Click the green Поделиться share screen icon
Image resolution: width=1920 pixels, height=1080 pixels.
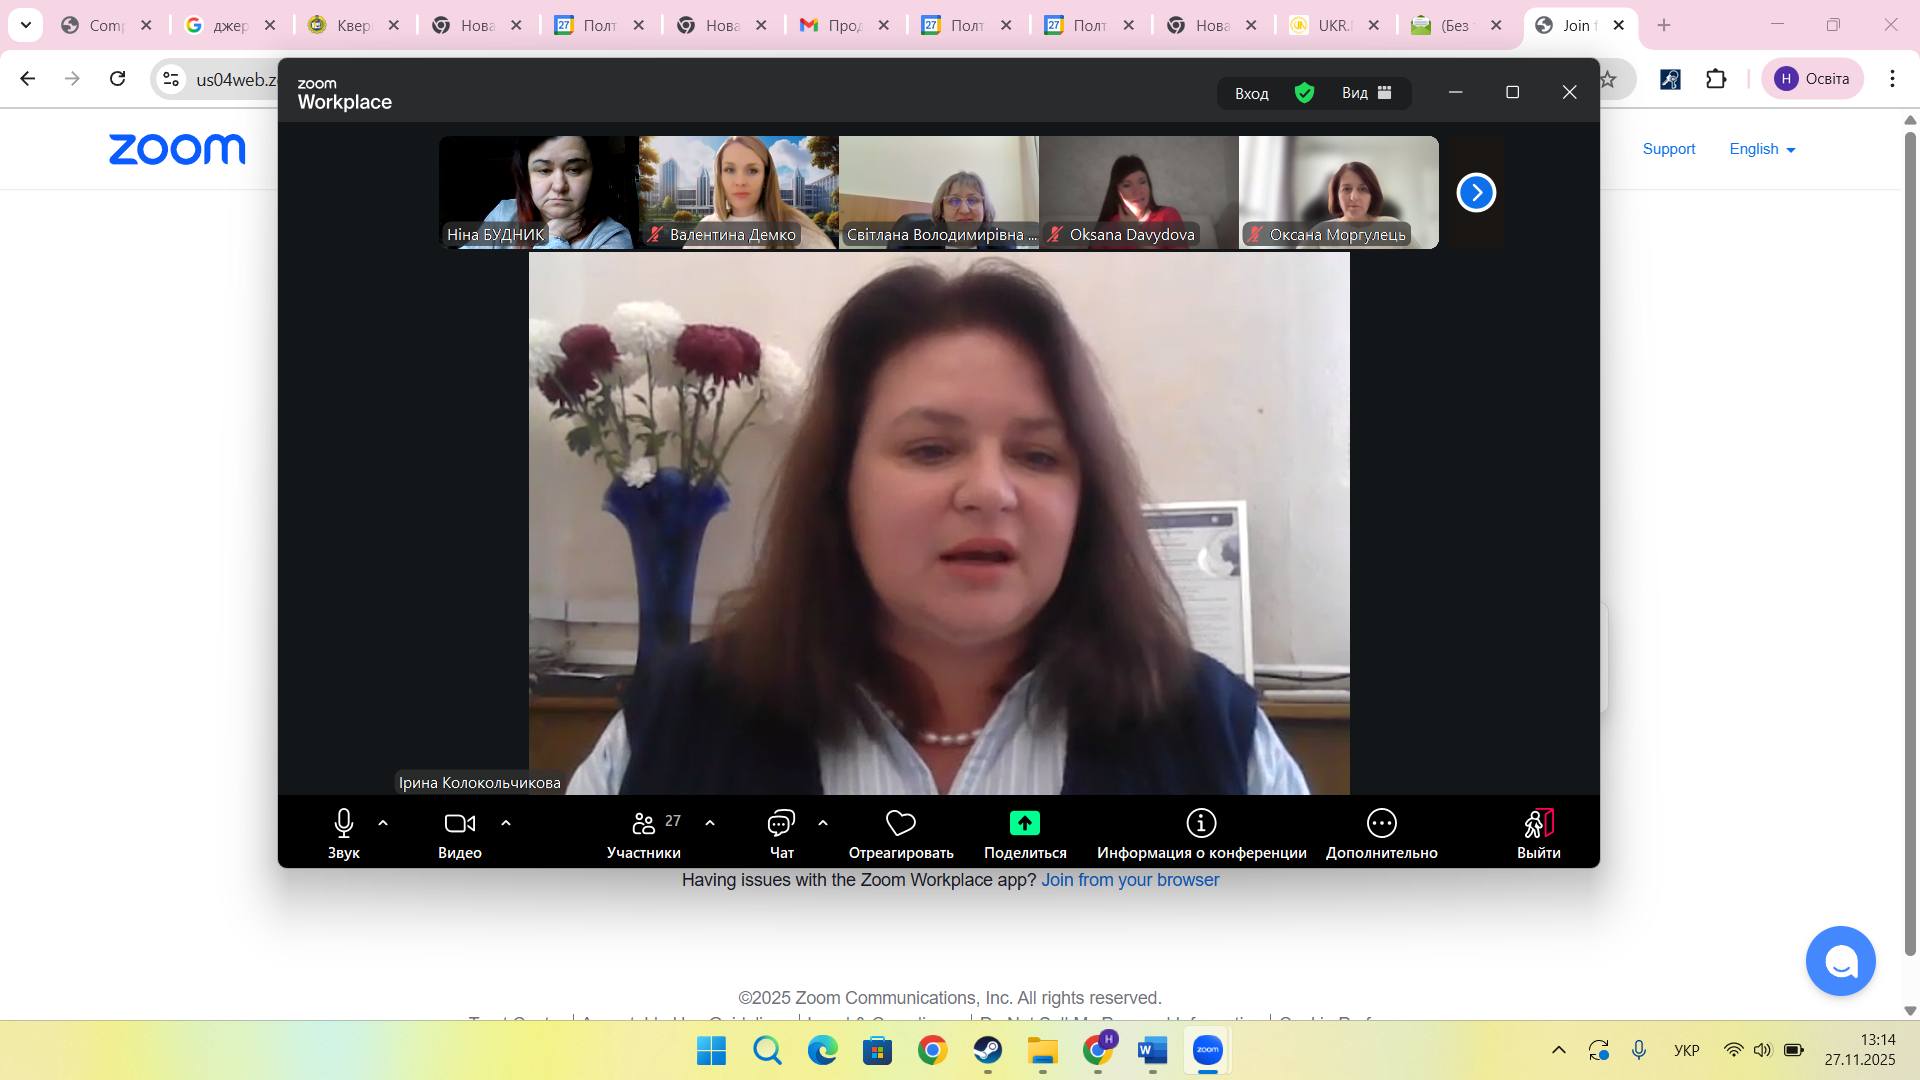pyautogui.click(x=1024, y=823)
